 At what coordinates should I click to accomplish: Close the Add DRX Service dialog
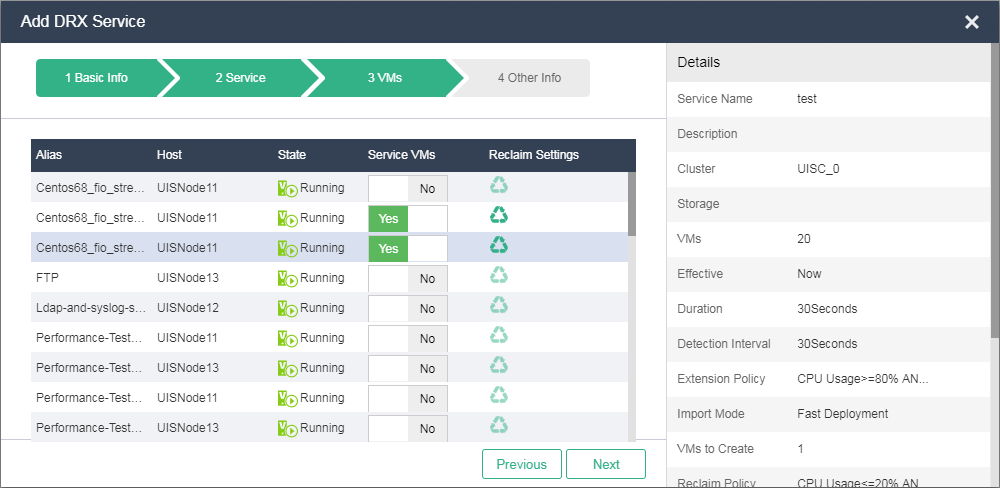(971, 22)
